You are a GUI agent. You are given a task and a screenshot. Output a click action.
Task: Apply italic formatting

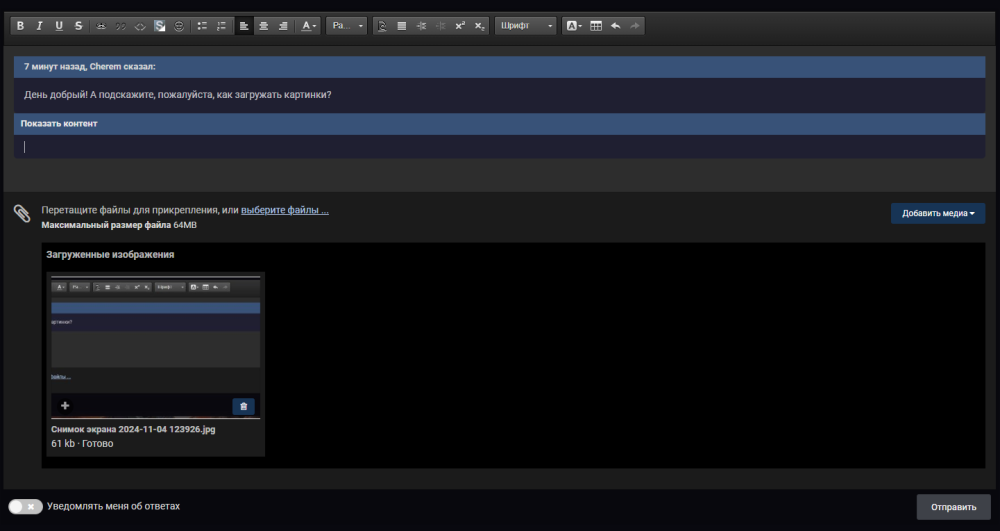39,26
